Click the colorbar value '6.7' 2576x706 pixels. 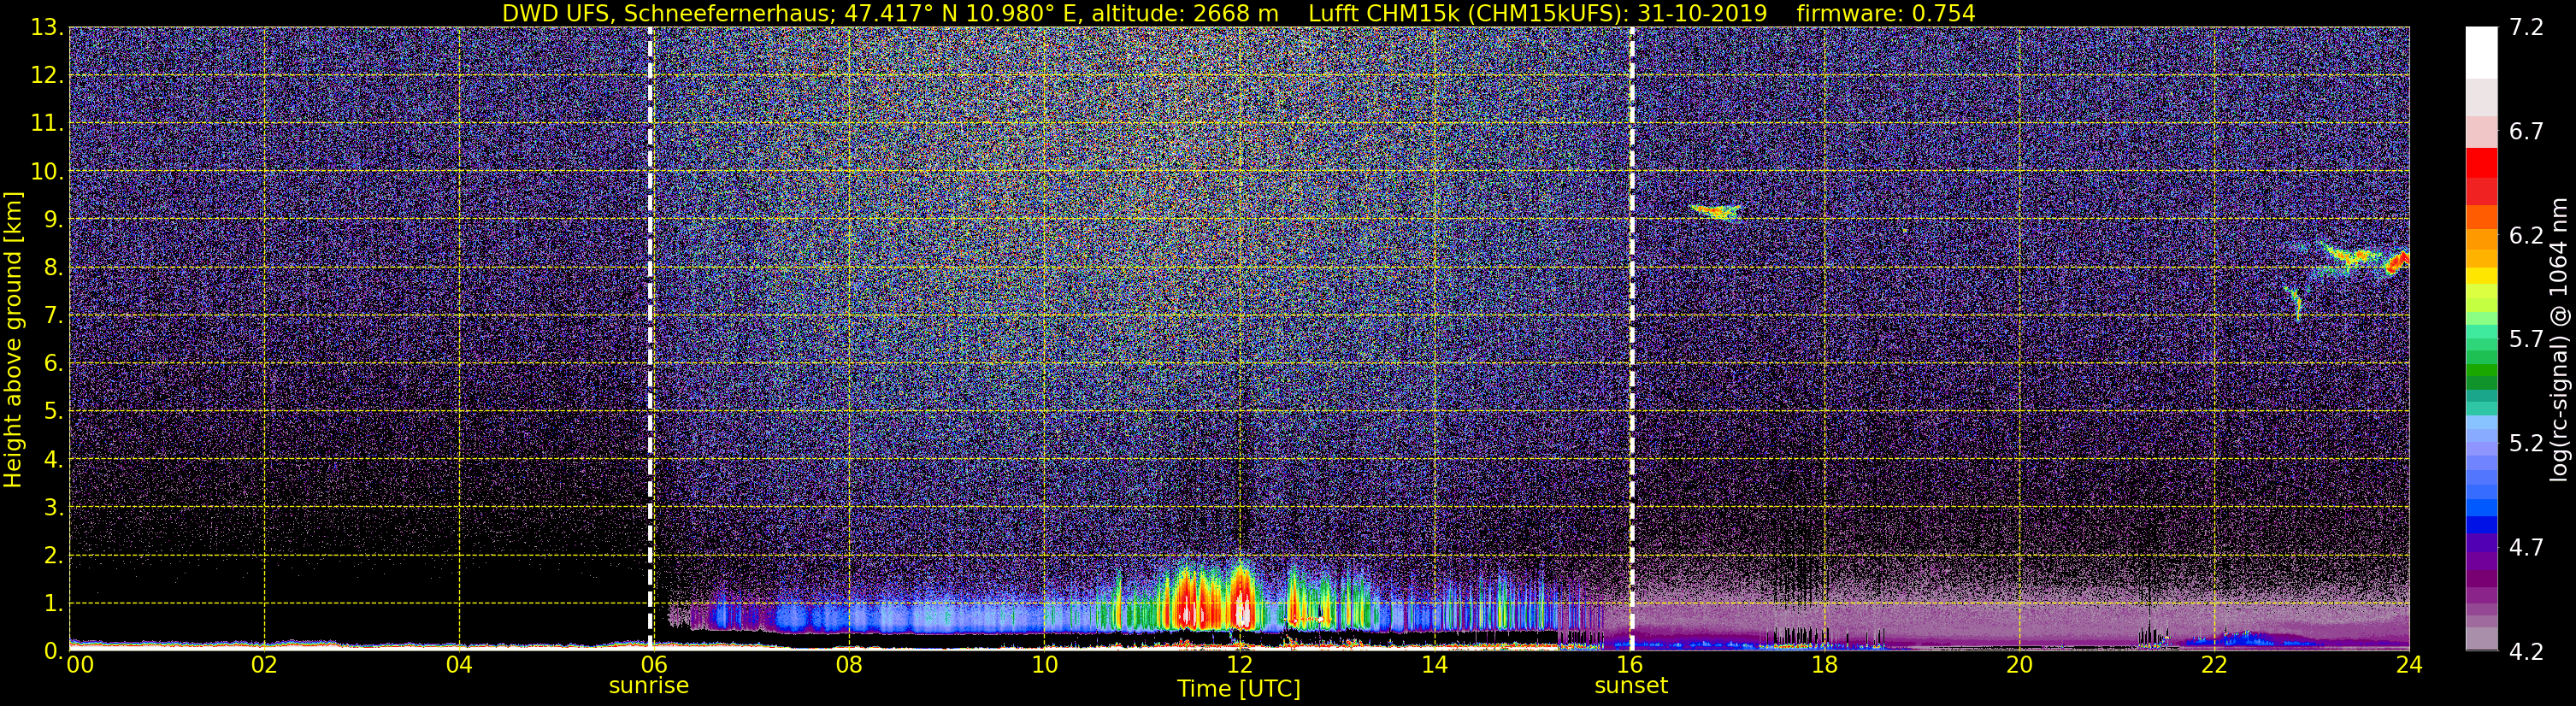[x=2526, y=132]
